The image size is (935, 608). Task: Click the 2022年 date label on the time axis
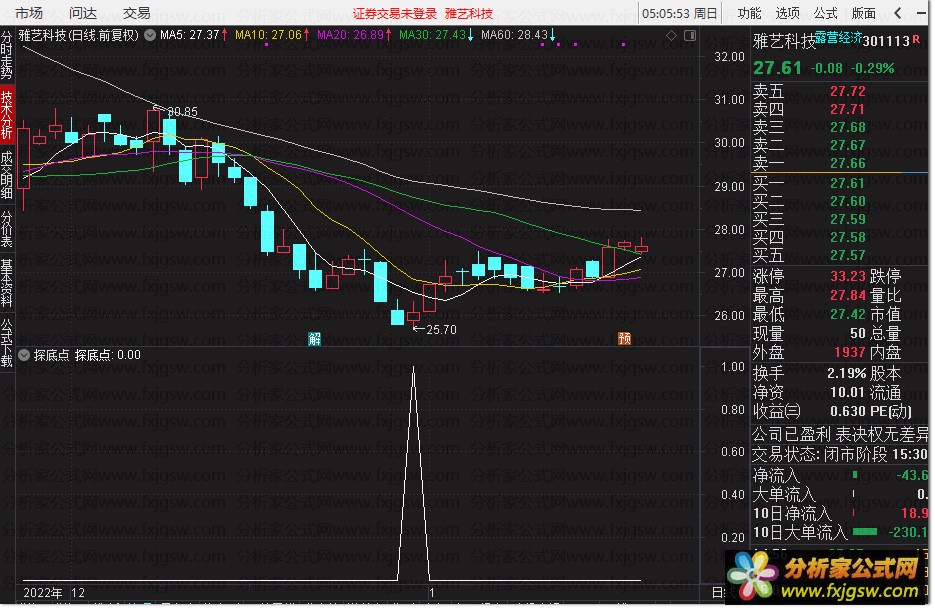[43, 593]
